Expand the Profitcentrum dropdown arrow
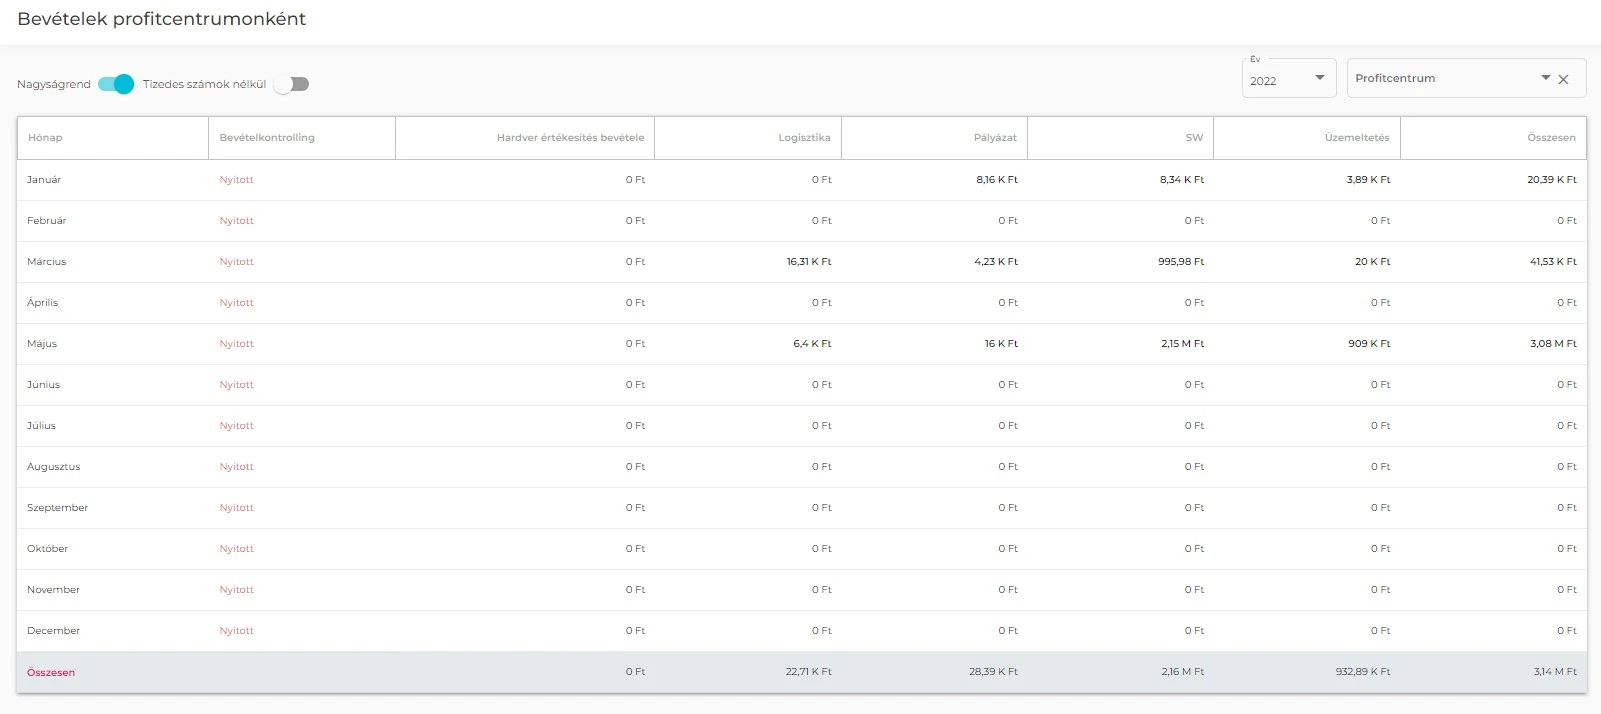The image size is (1601, 714). coord(1545,78)
